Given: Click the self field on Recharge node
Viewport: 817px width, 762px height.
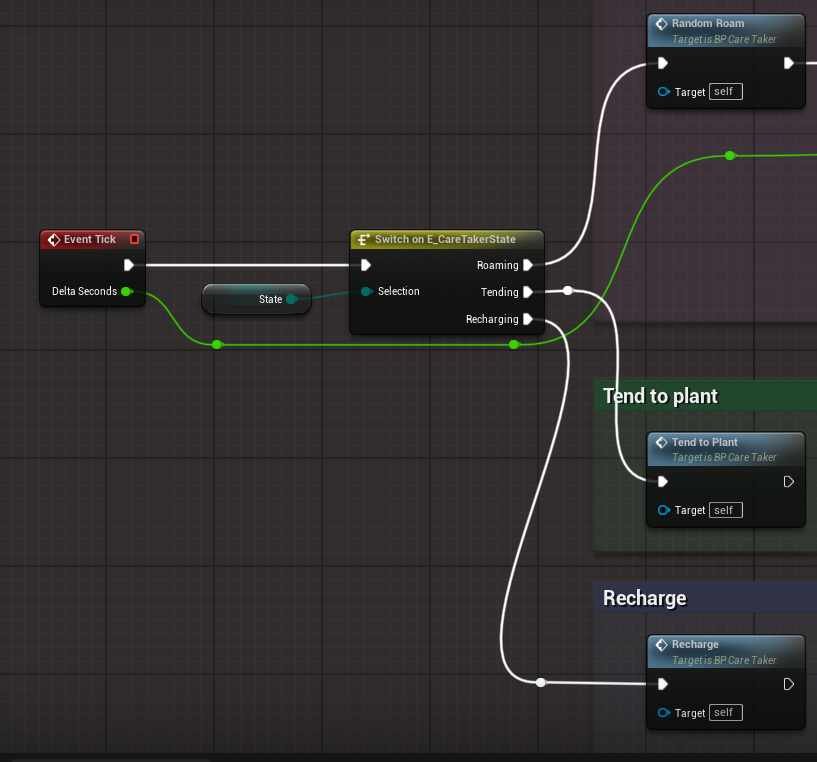Looking at the screenshot, I should pos(726,712).
